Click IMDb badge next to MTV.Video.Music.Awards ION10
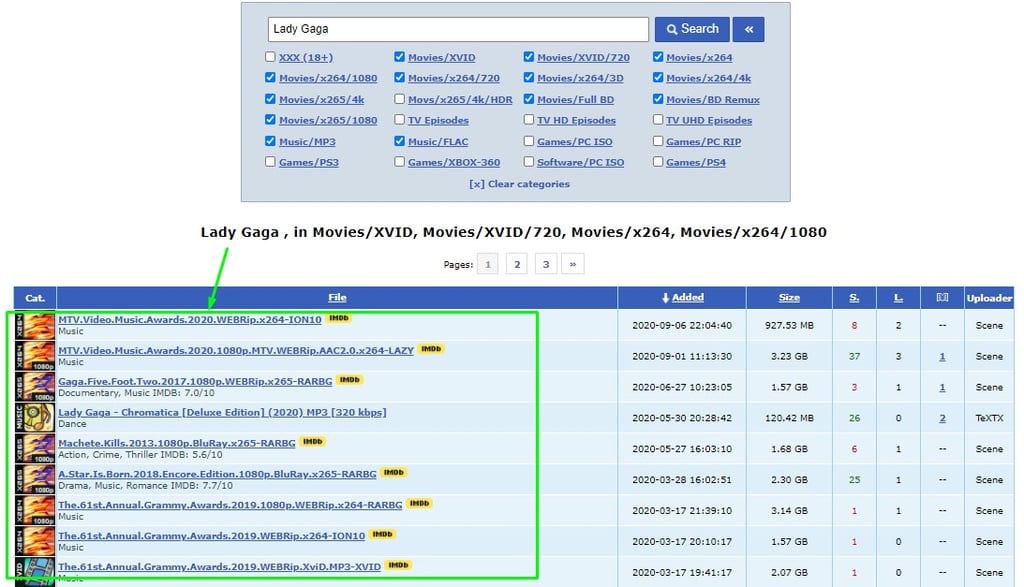Image resolution: width=1024 pixels, height=587 pixels. pyautogui.click(x=339, y=318)
